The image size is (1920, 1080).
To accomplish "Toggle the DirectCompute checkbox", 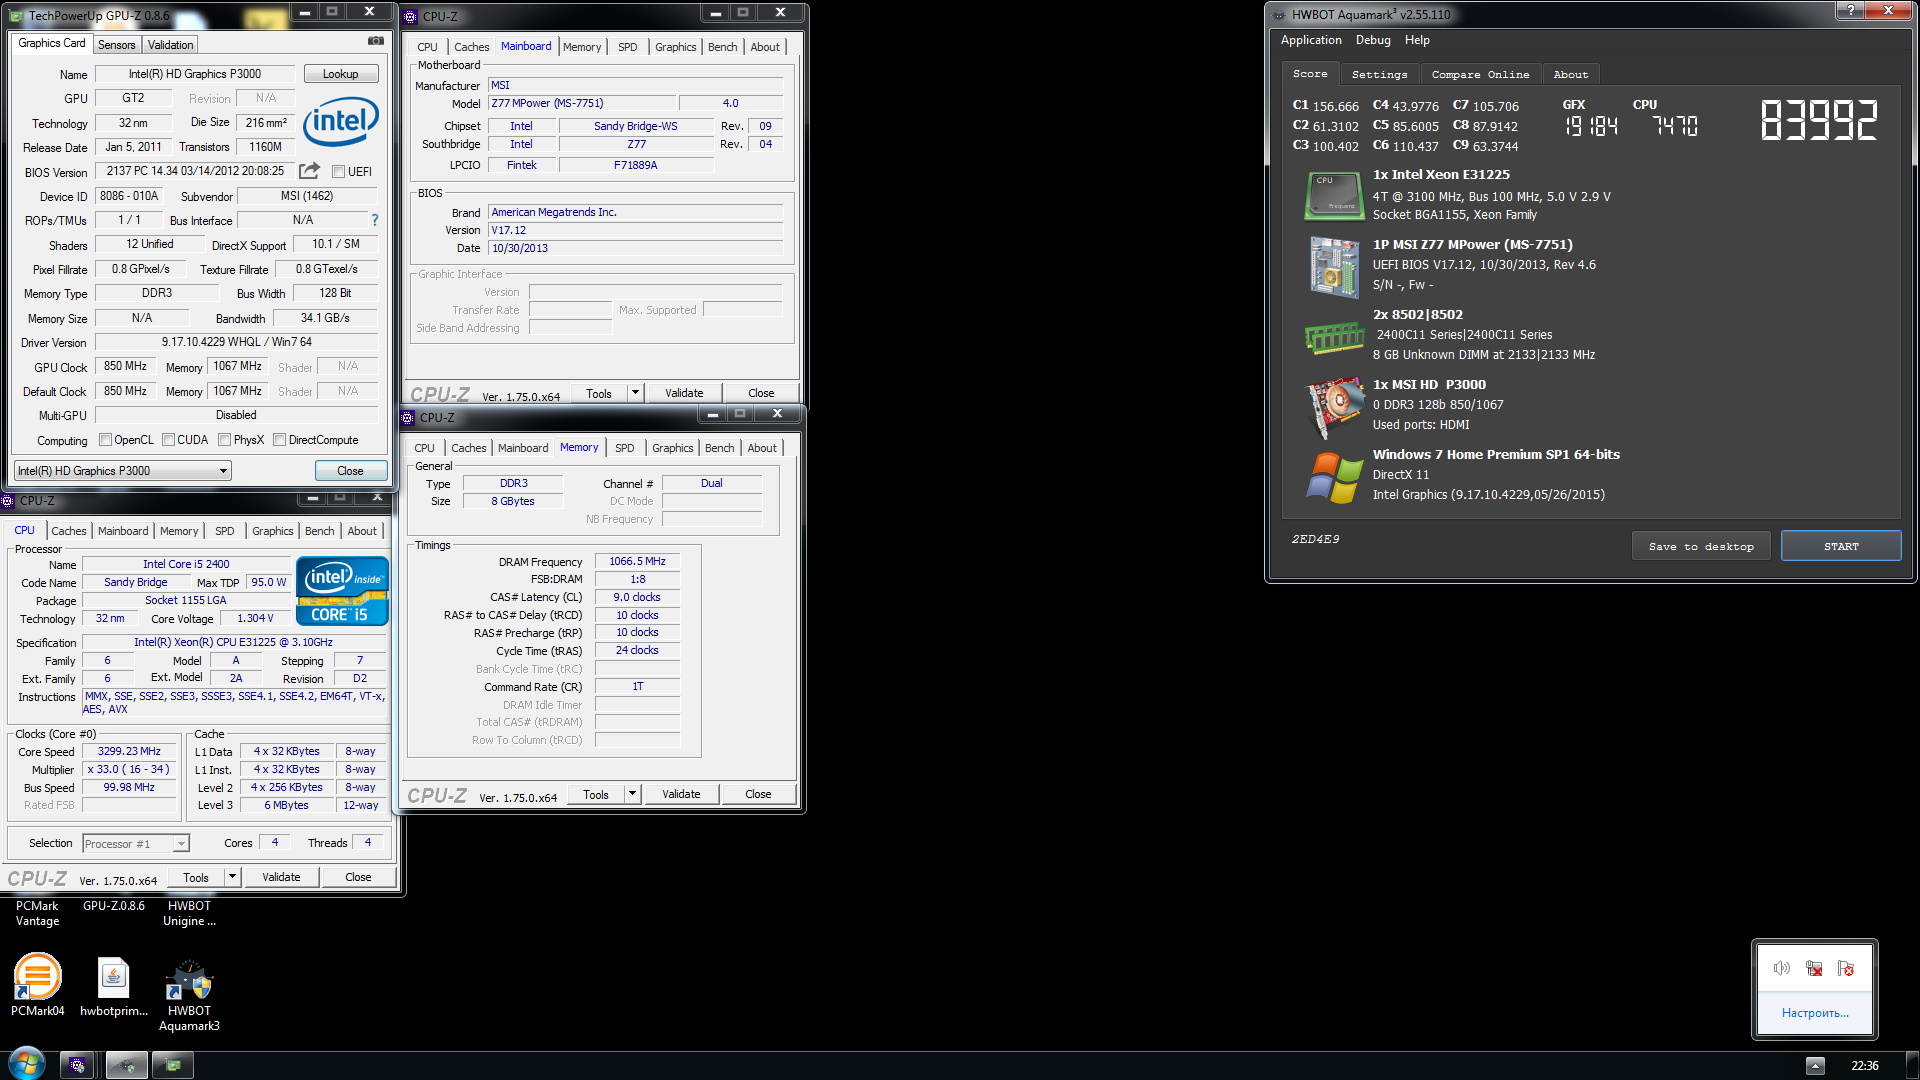I will pyautogui.click(x=280, y=439).
